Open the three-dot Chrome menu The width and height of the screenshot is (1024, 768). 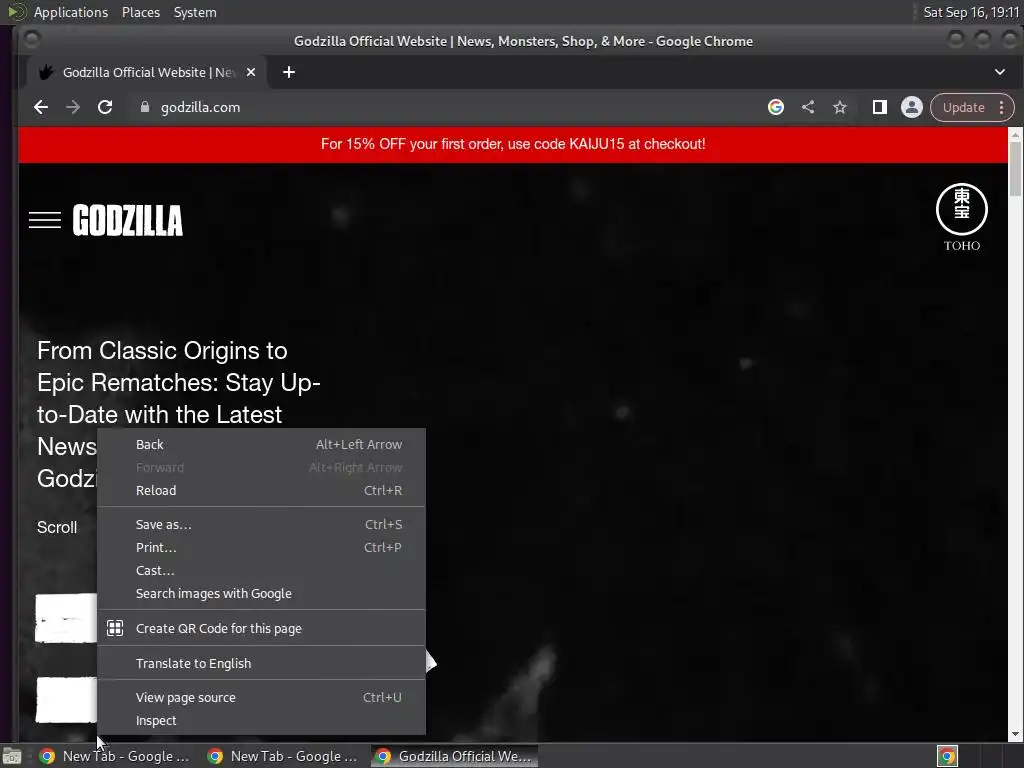[x=1002, y=107]
